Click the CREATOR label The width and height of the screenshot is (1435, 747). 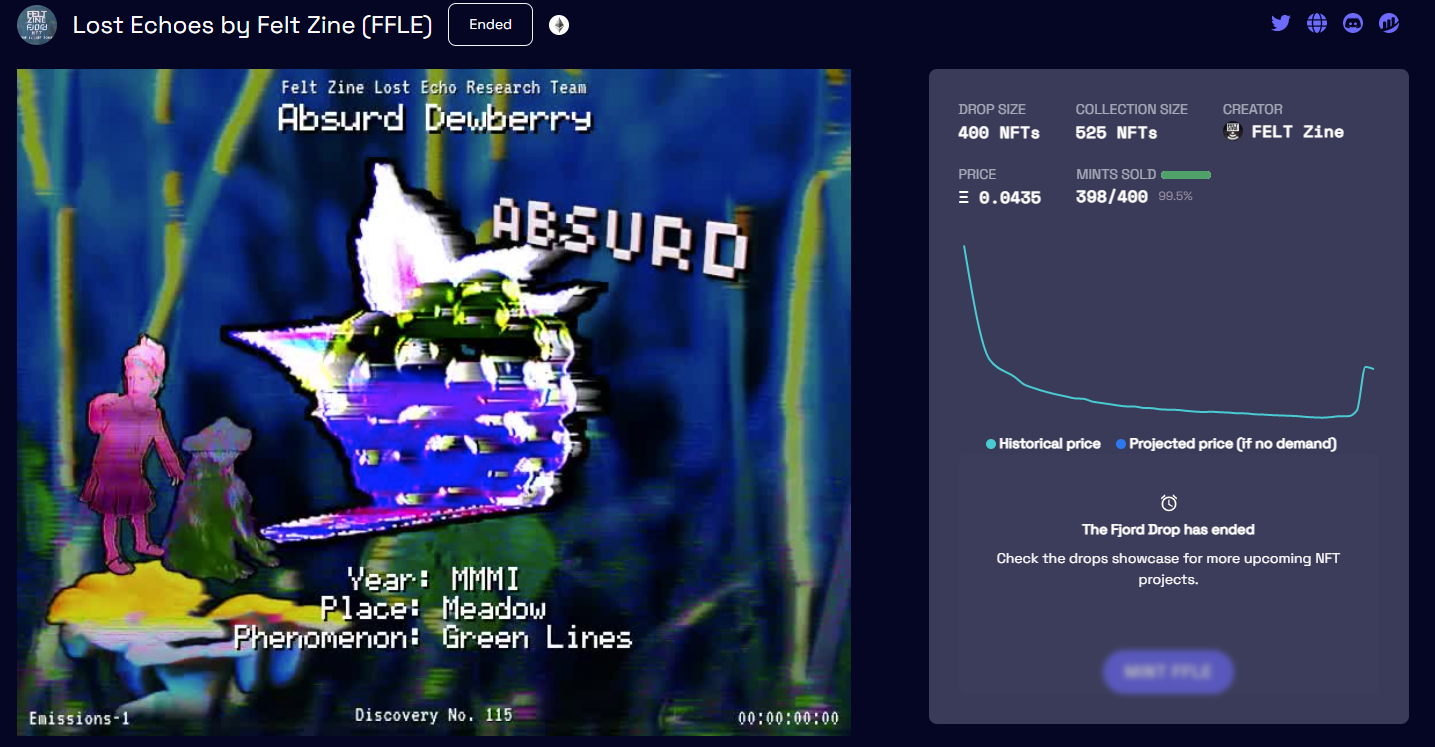pos(1252,109)
